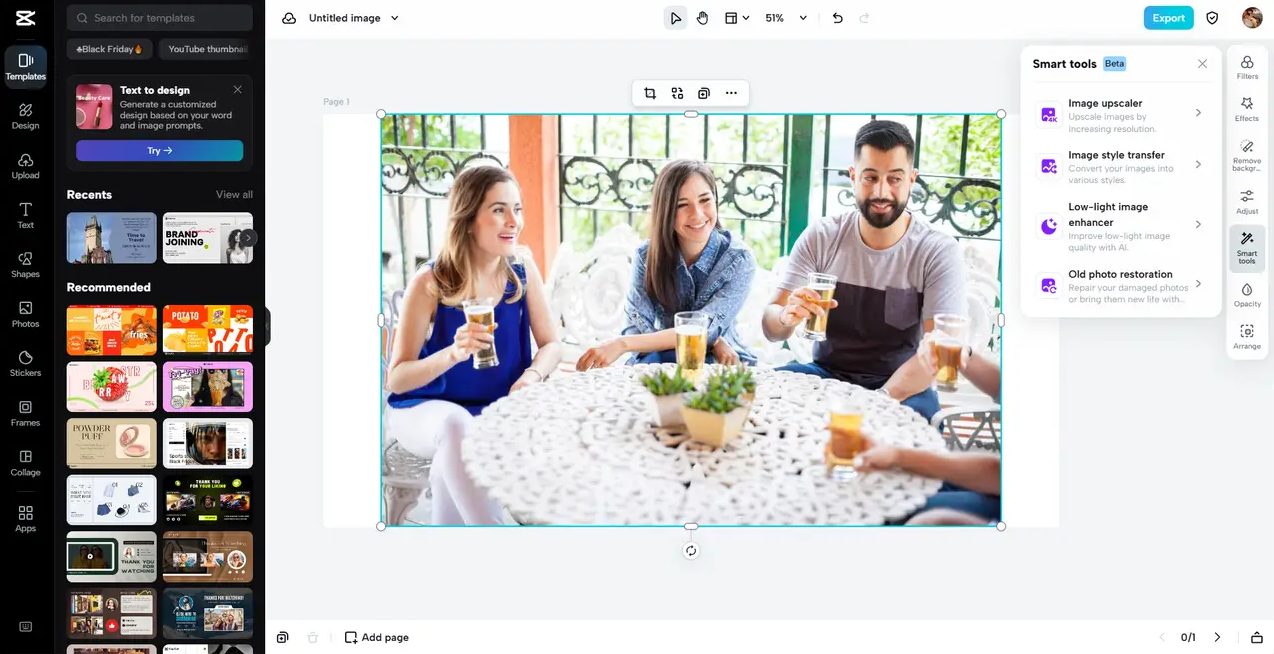The height and width of the screenshot is (654, 1274).
Task: Select the hand pan tool
Action: click(x=703, y=18)
